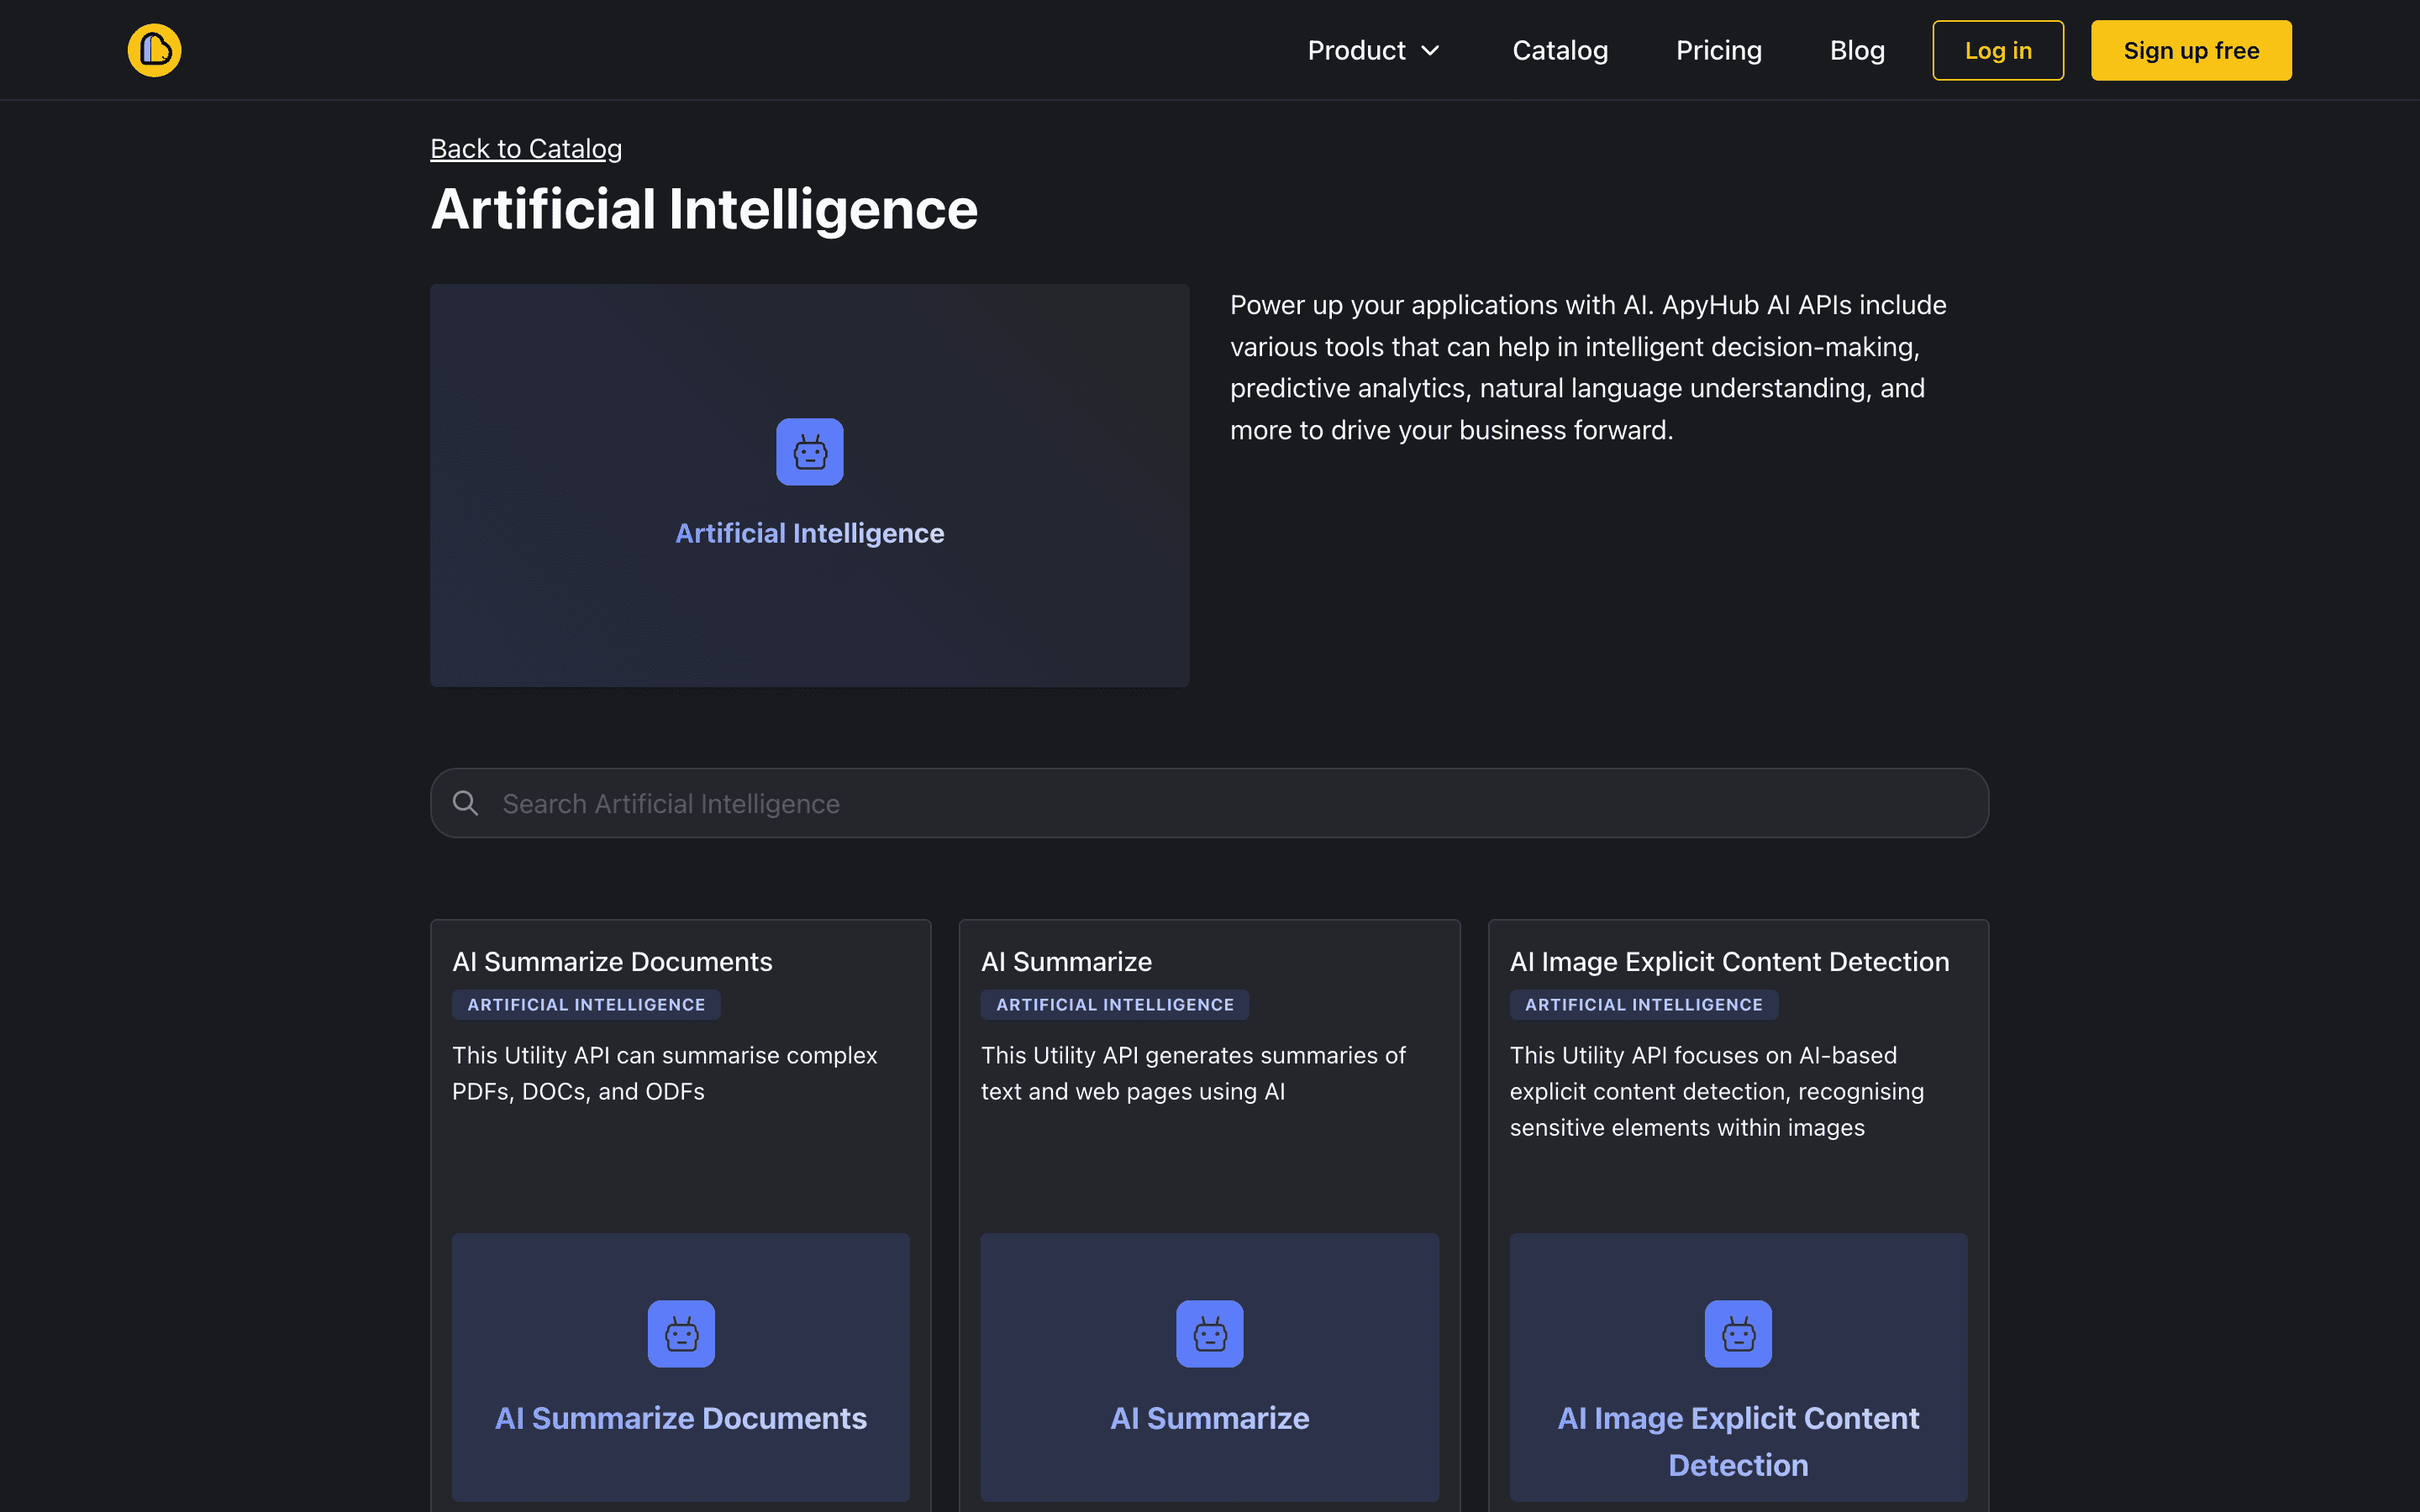
Task: Open the AI Summarize card title
Action: [1066, 961]
